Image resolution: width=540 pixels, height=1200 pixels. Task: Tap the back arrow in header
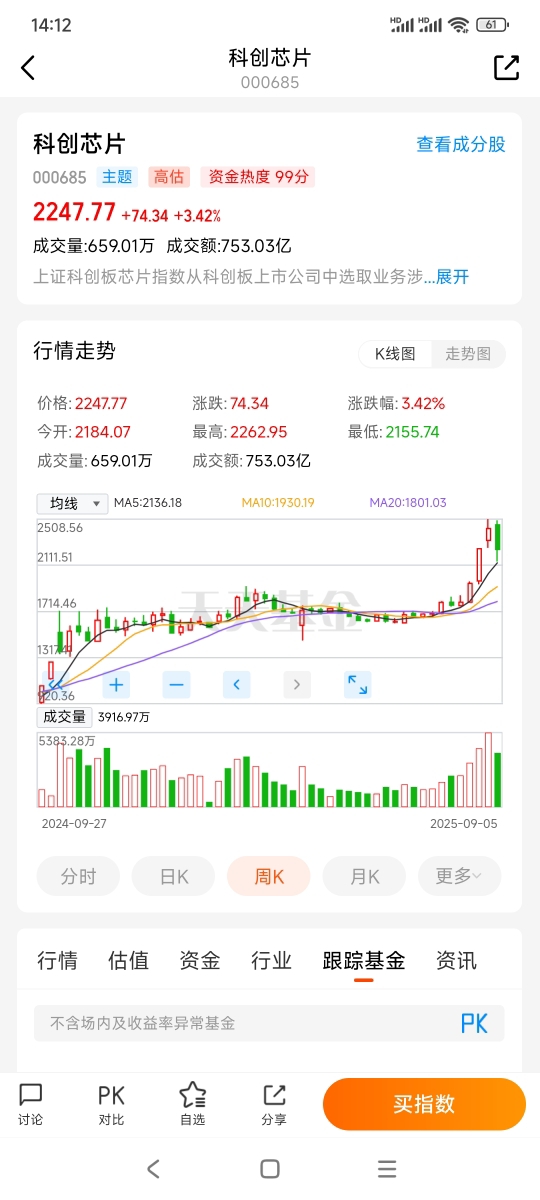(28, 68)
